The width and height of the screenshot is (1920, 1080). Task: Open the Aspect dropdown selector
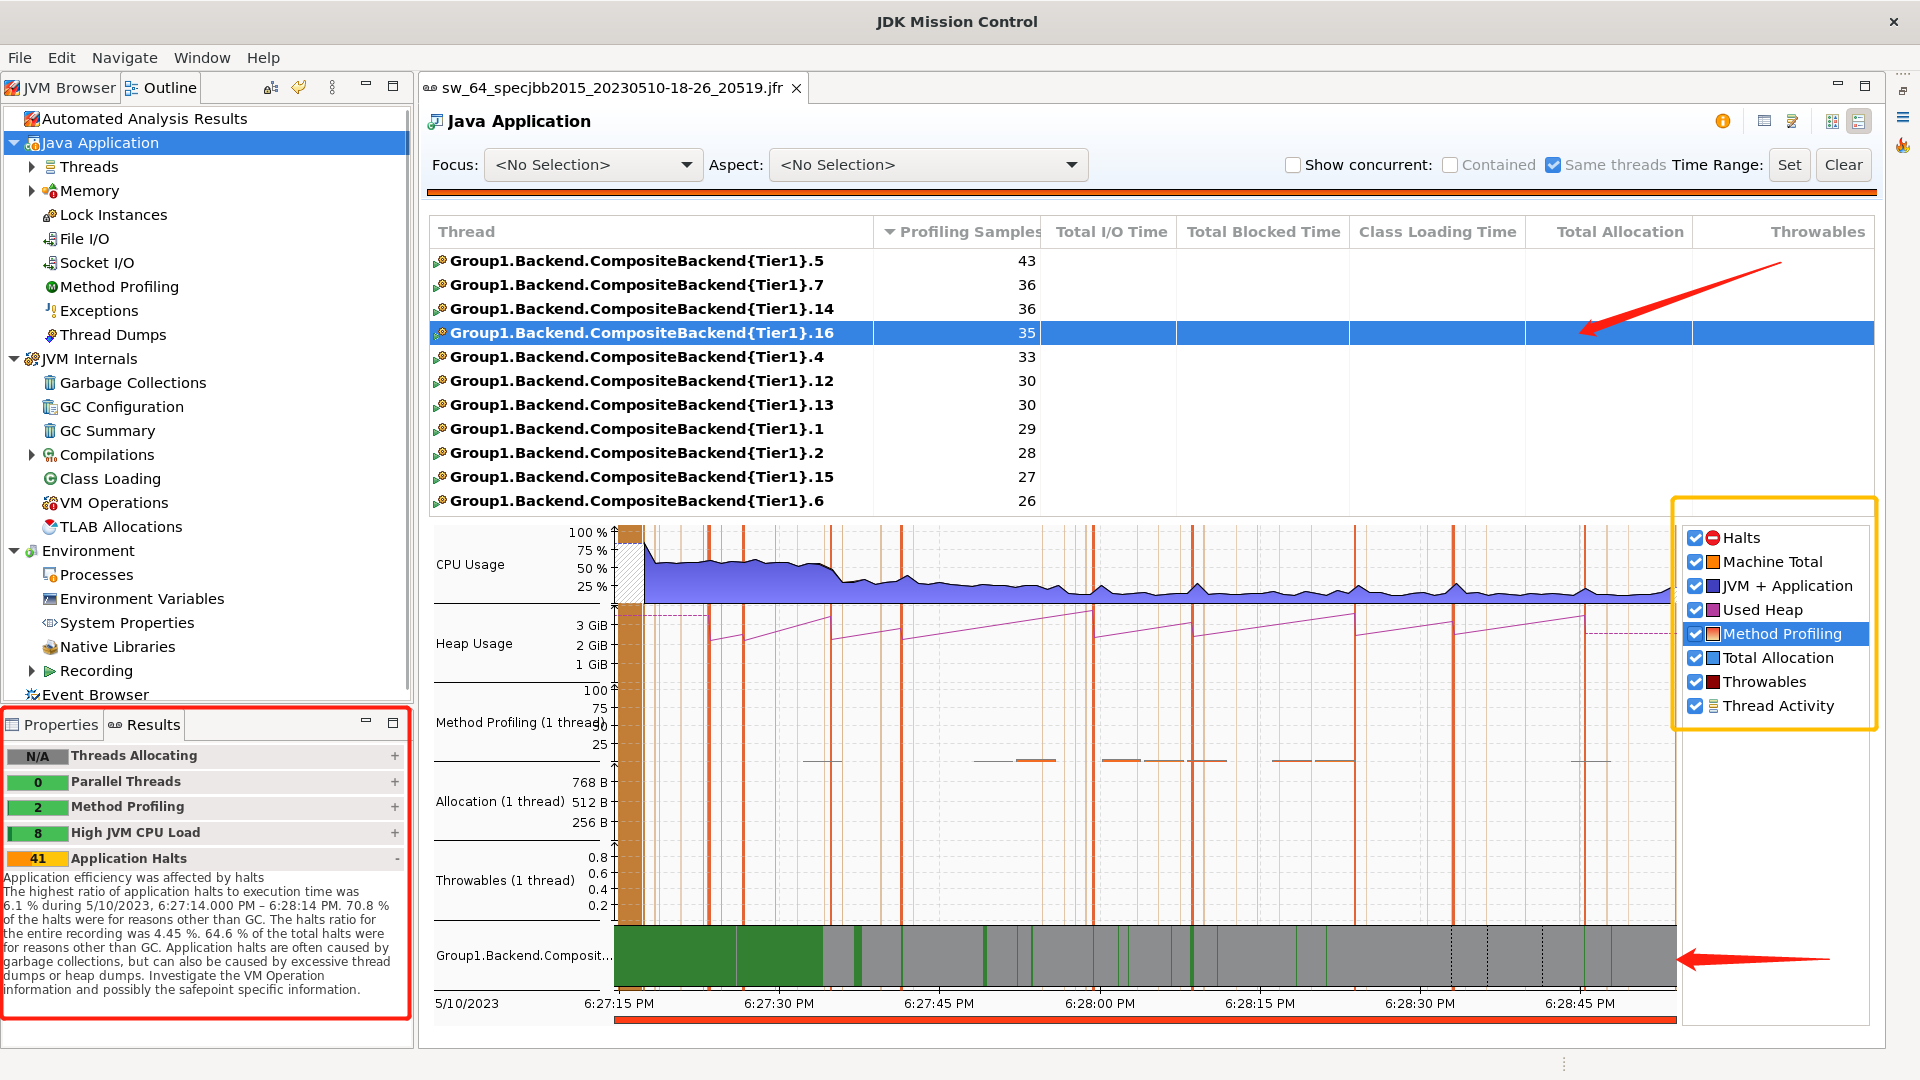(x=1071, y=164)
